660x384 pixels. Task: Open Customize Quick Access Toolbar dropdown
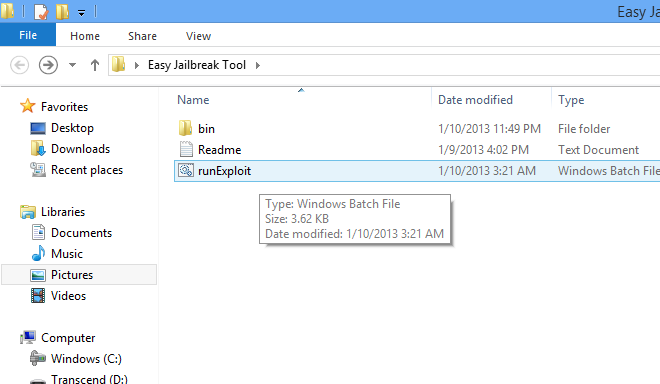[81, 13]
